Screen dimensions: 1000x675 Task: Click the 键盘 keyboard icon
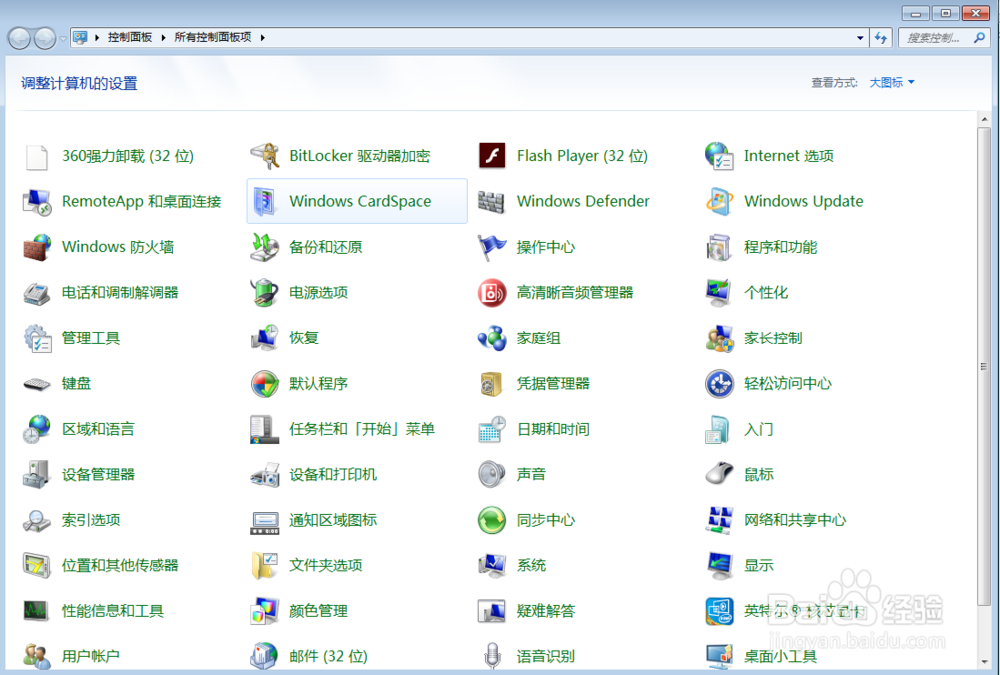(37, 383)
